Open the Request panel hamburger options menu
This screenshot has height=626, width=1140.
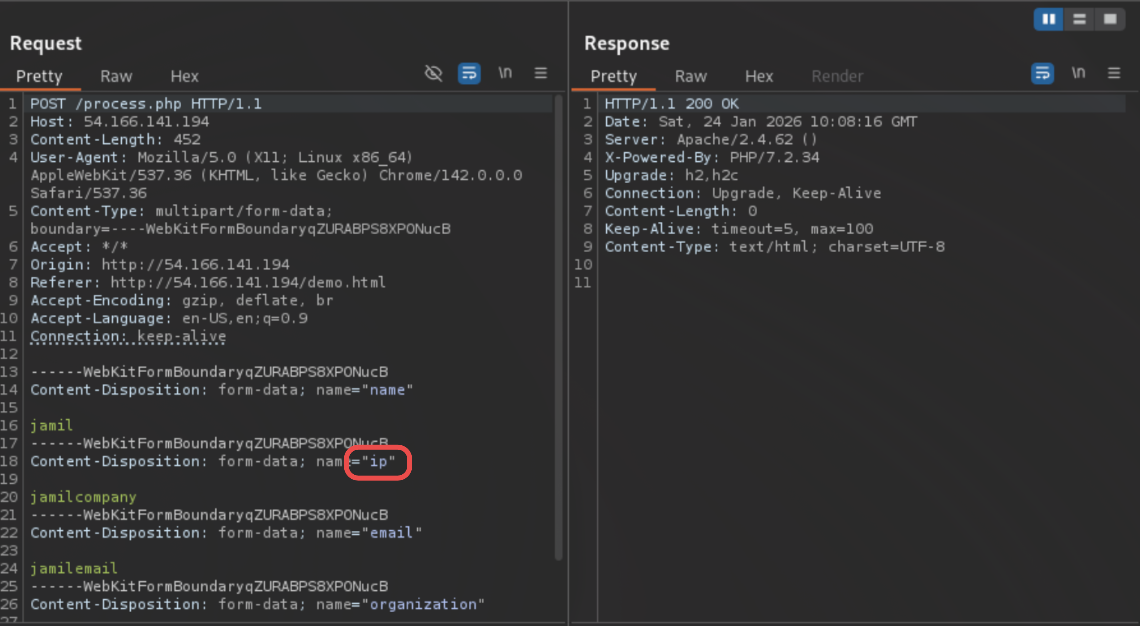pyautogui.click(x=541, y=73)
